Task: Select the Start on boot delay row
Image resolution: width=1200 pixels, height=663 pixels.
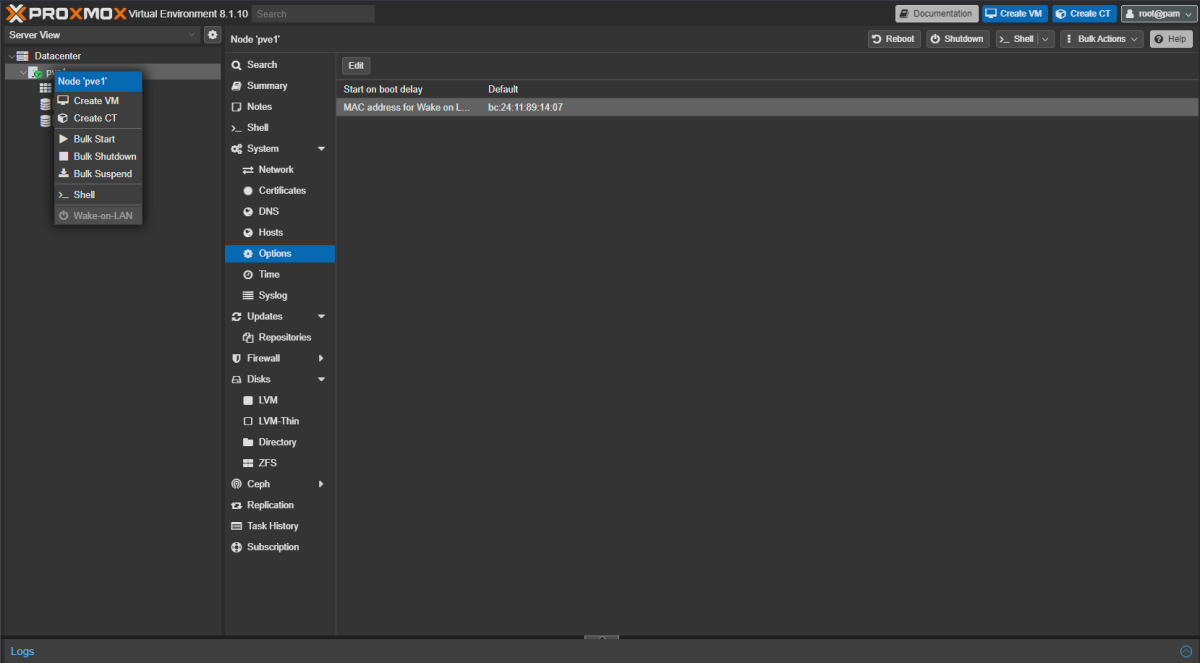Action: click(x=767, y=90)
